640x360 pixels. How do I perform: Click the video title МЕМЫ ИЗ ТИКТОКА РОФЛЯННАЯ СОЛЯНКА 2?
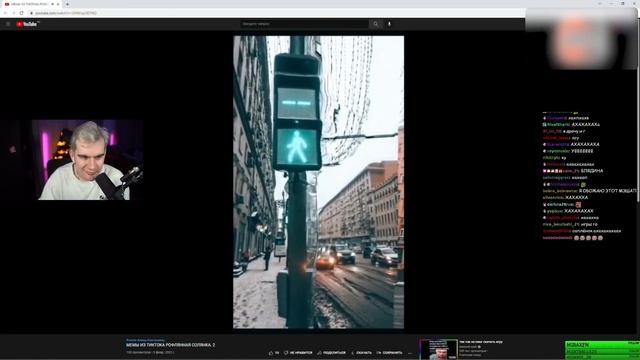click(171, 345)
